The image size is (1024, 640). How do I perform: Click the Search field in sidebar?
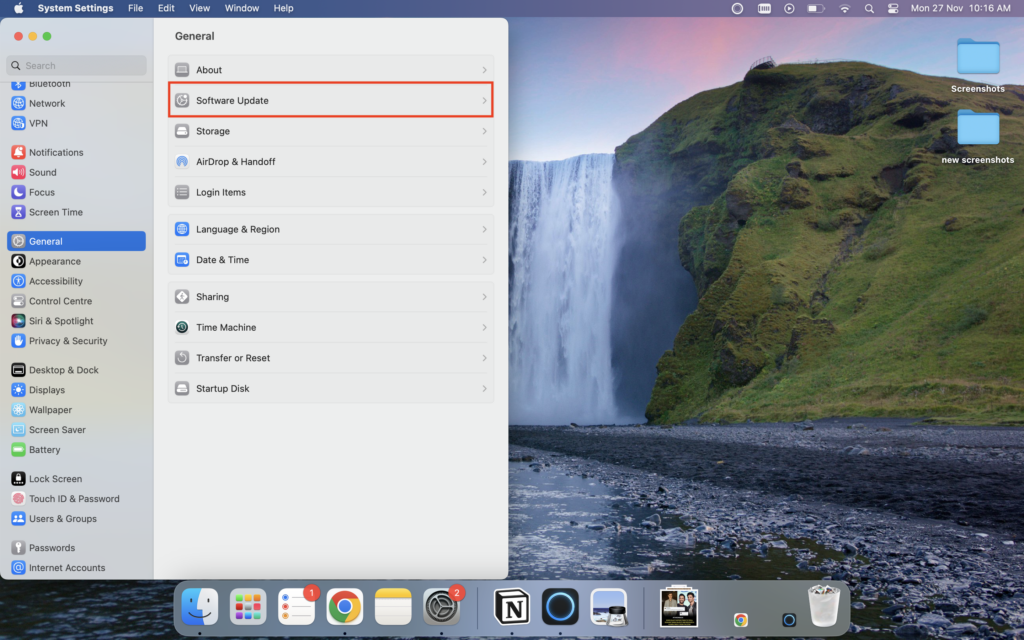click(77, 66)
